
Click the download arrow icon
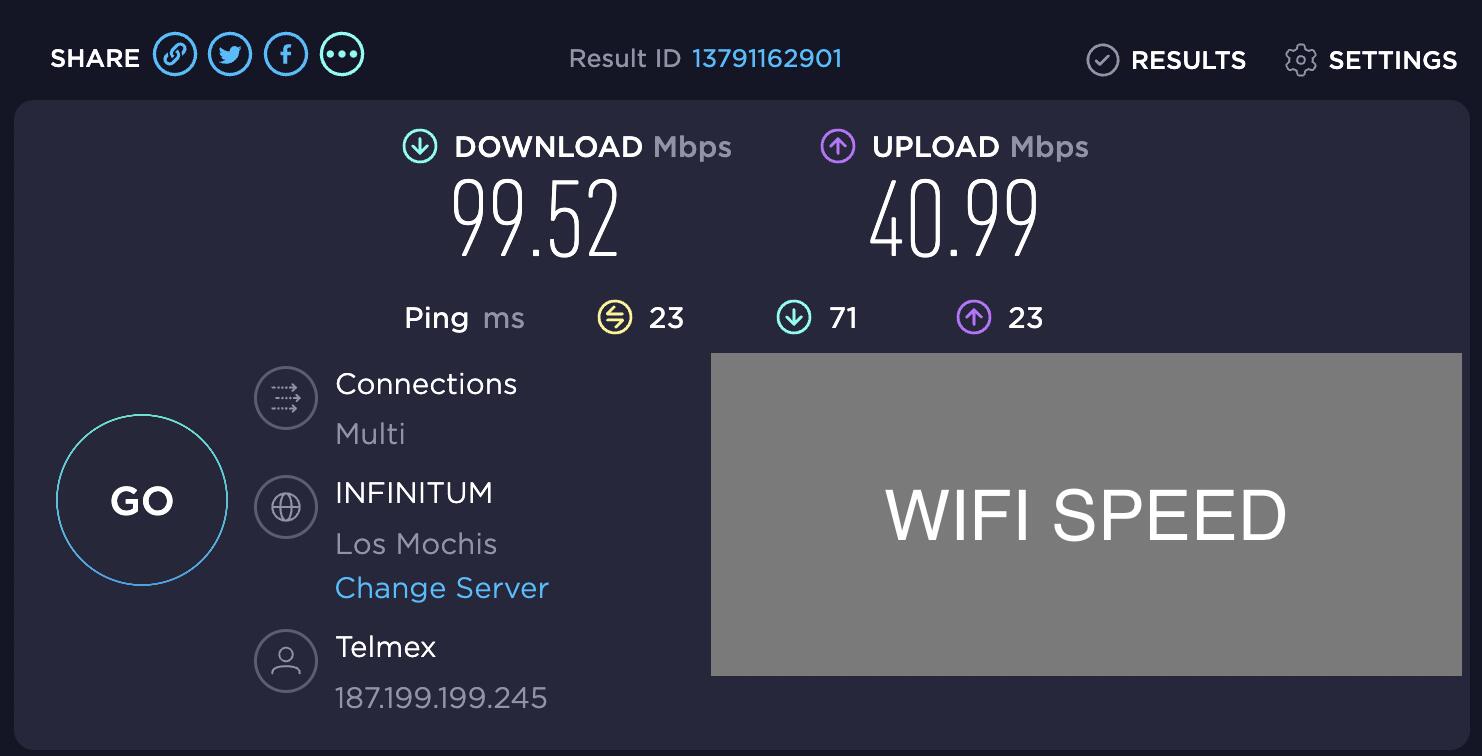[x=420, y=147]
